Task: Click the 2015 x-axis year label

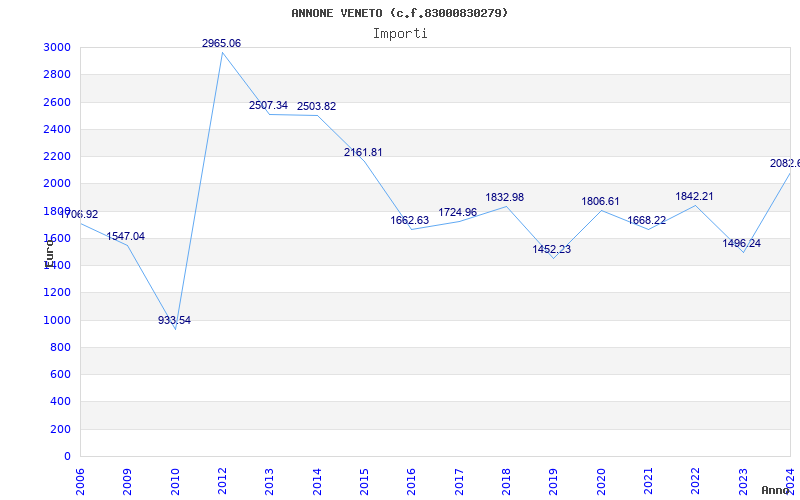Action: (364, 482)
